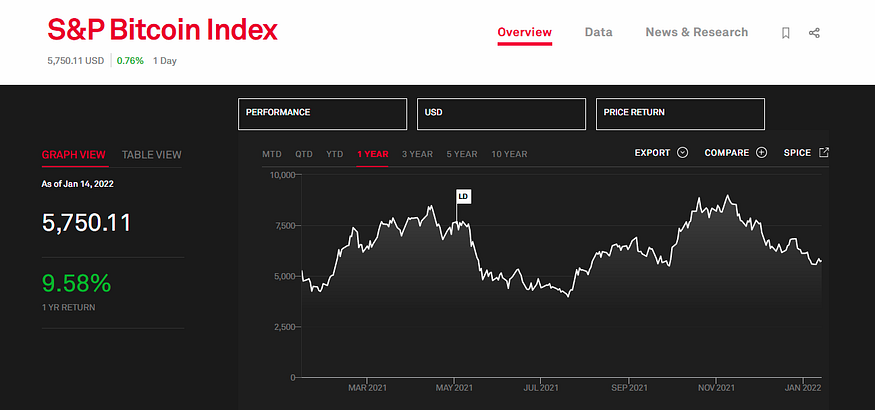
Task: Open the Performance dropdown
Action: tap(323, 114)
